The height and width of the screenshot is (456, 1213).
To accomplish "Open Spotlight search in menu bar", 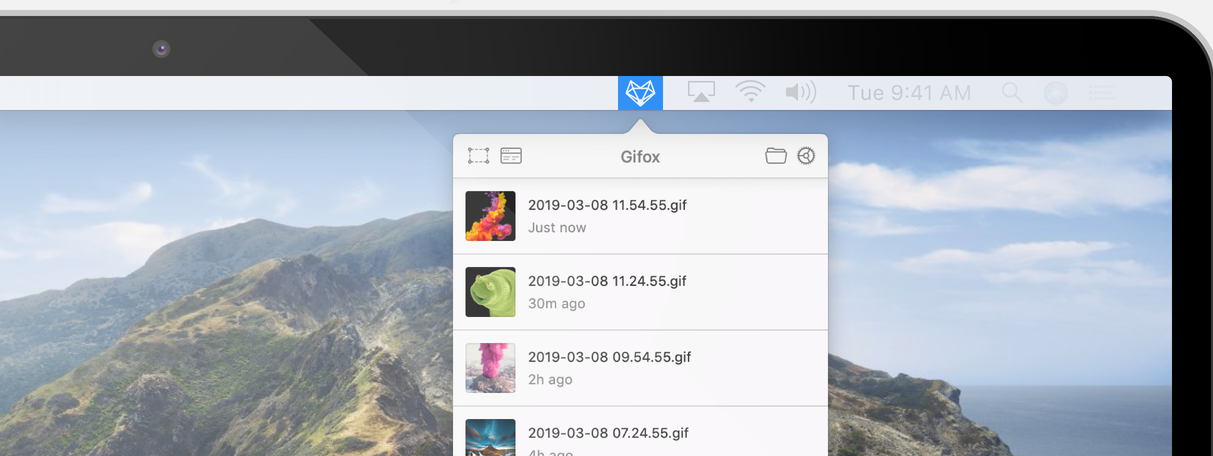I will point(1012,93).
